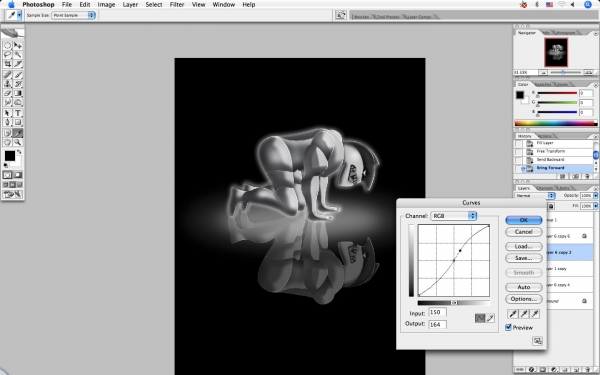
Task: Select the Lasso tool
Action: 7,55
